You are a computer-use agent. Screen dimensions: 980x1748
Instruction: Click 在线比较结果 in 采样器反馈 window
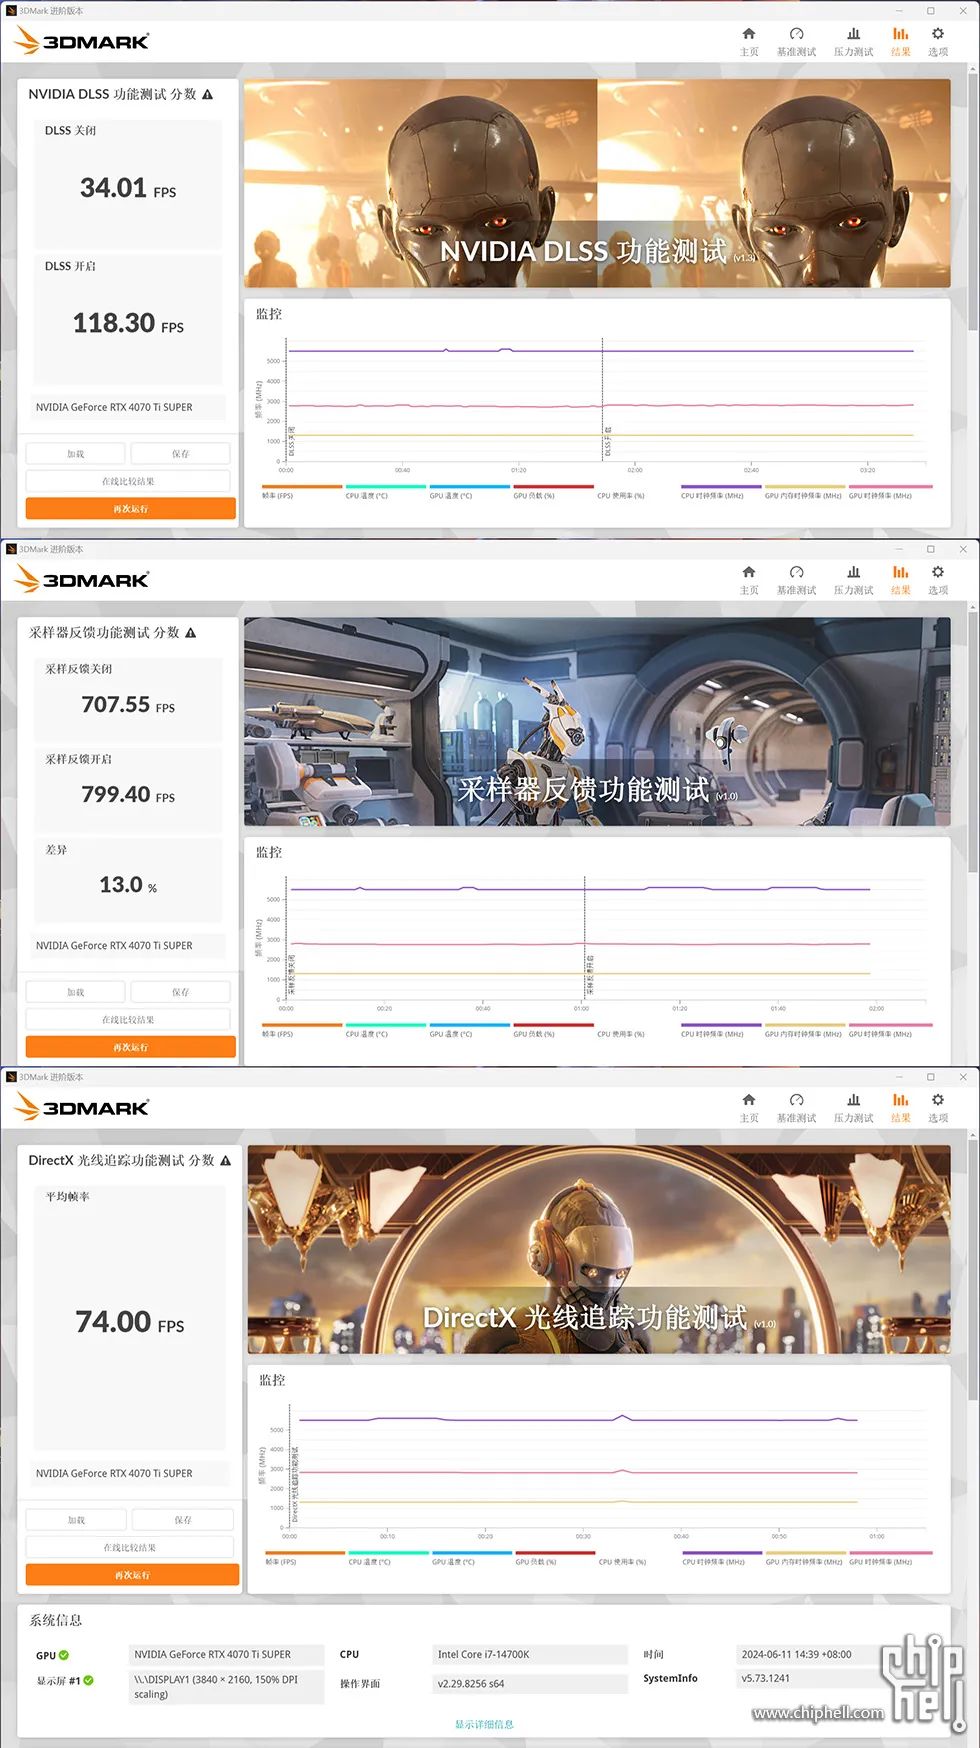point(128,1019)
